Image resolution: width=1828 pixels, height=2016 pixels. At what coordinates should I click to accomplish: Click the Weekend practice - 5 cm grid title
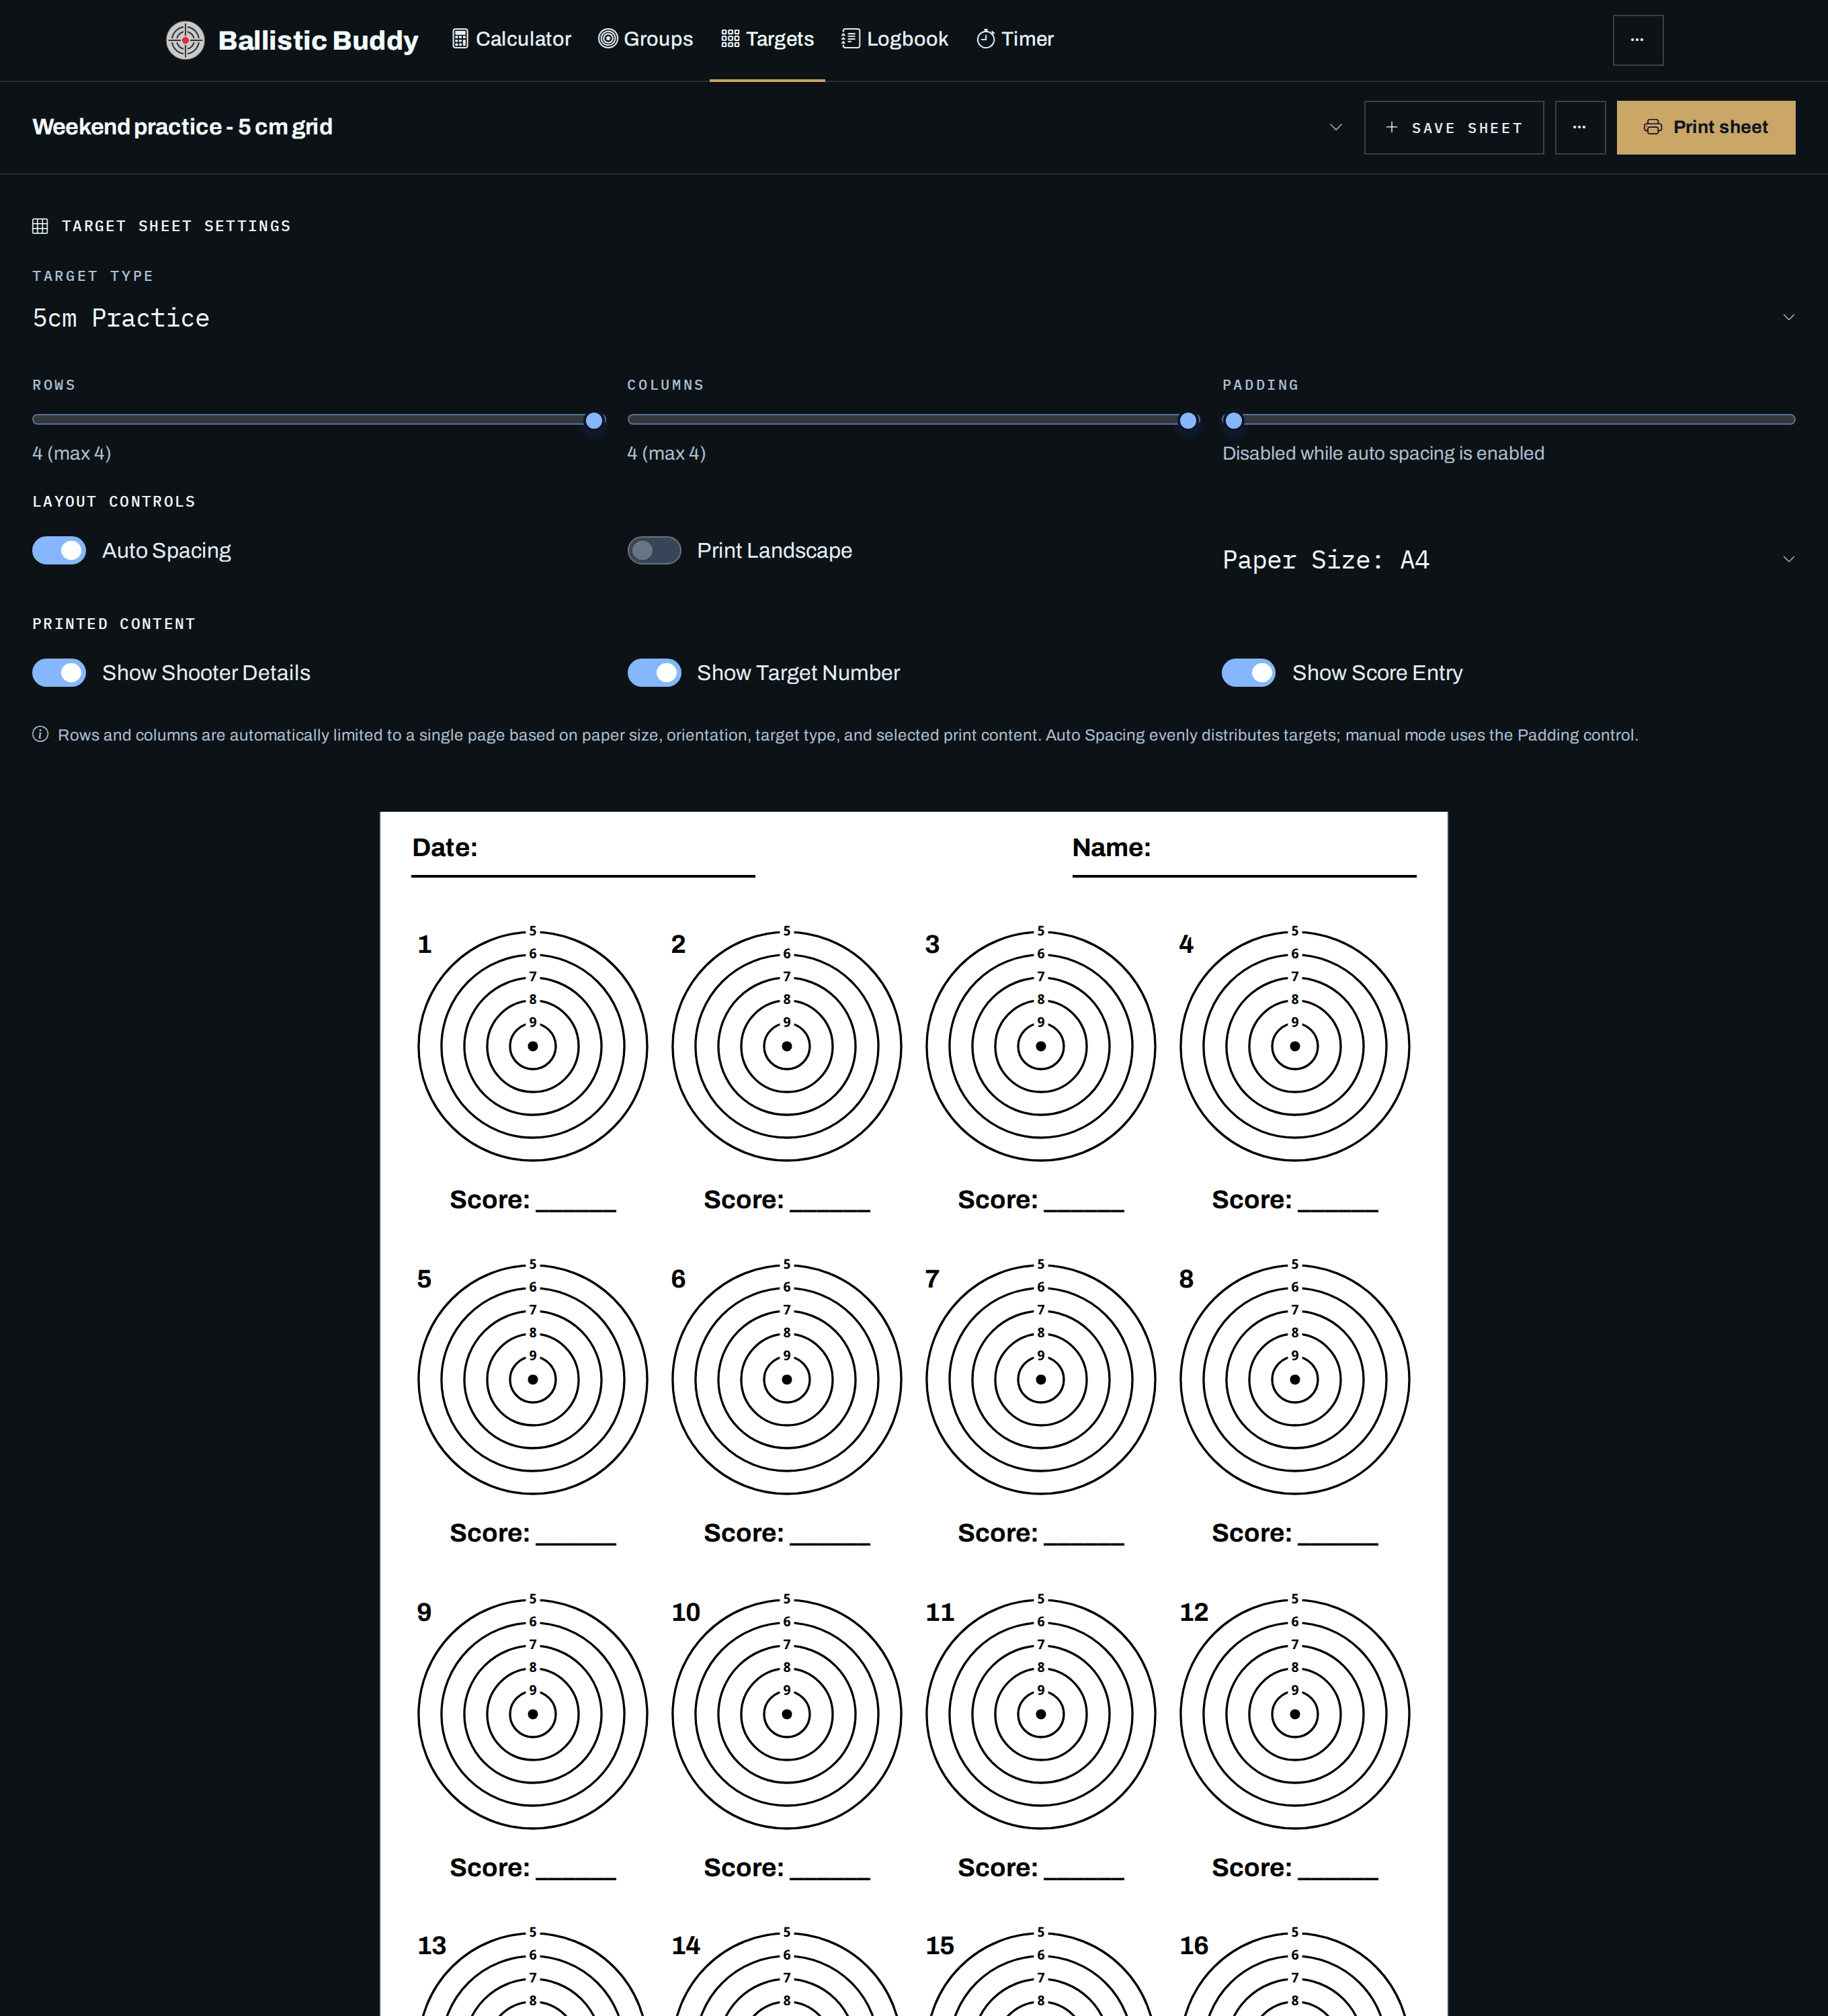pos(182,127)
